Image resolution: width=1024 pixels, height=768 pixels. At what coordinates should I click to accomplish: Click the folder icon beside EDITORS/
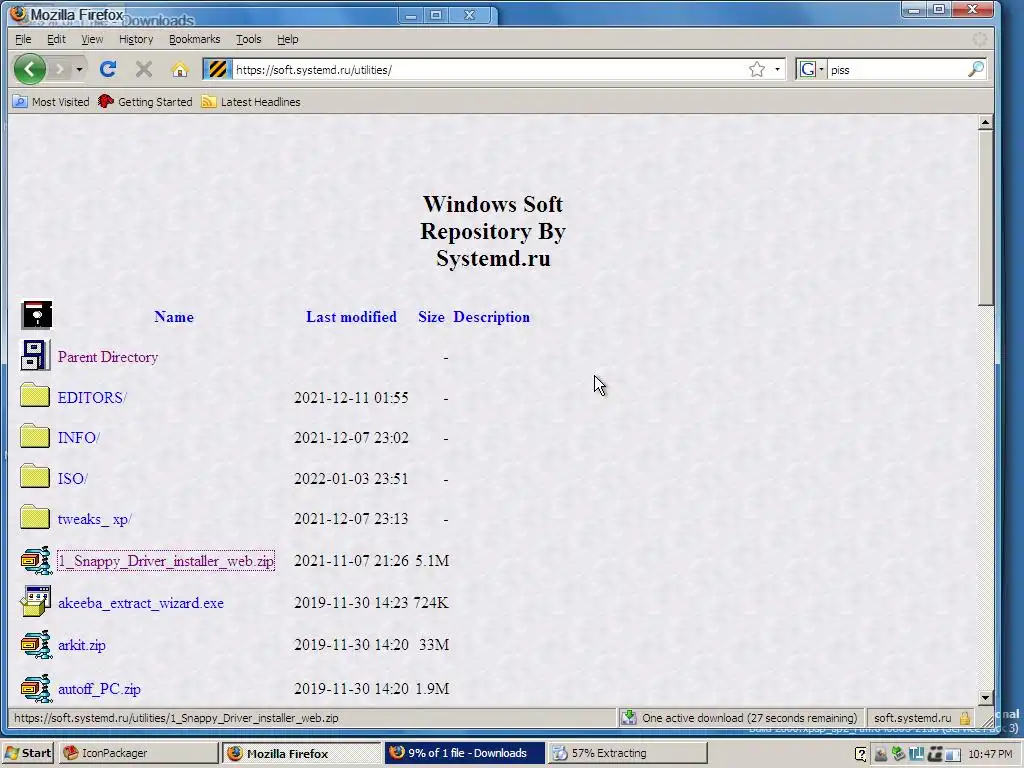point(35,395)
